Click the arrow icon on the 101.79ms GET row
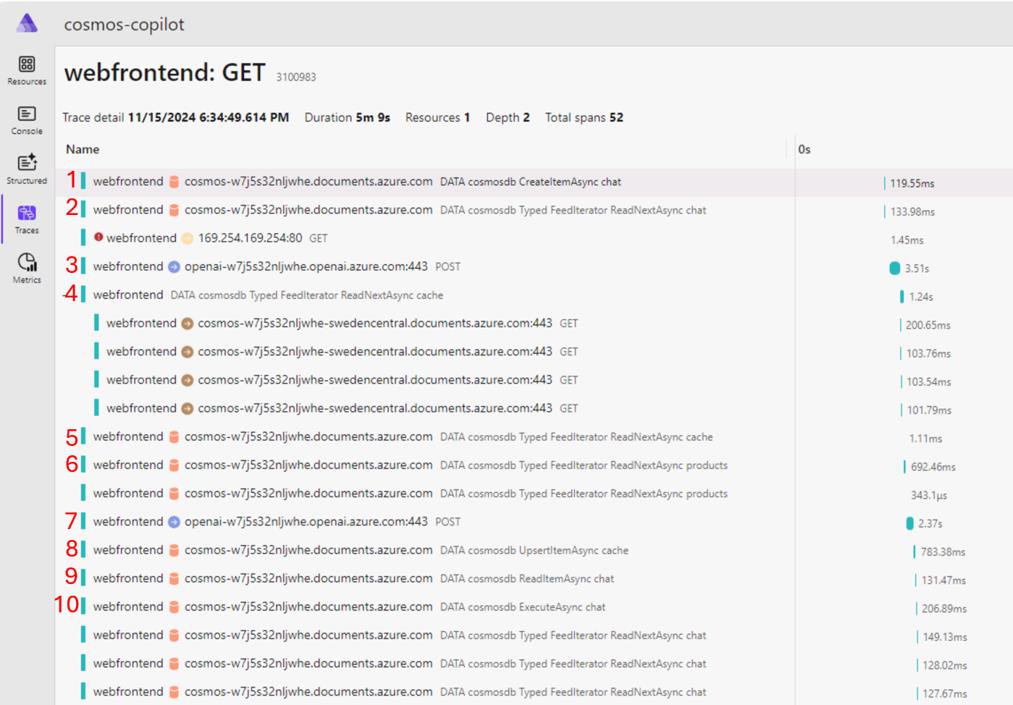The image size is (1013, 705). coord(187,408)
